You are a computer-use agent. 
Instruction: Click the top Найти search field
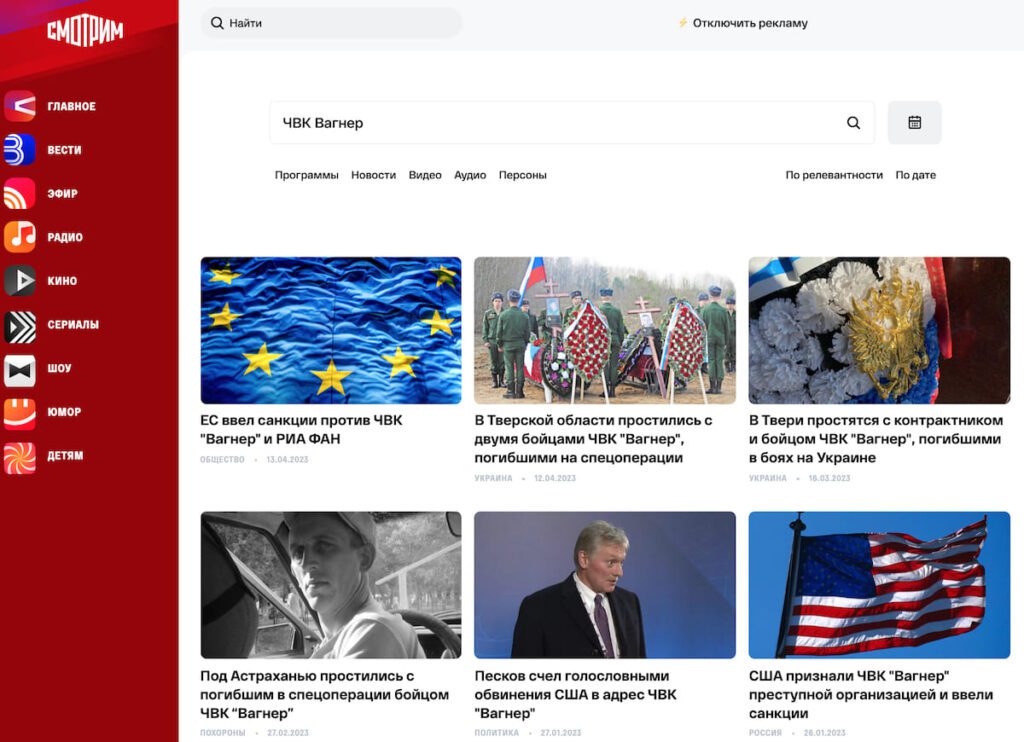(331, 23)
